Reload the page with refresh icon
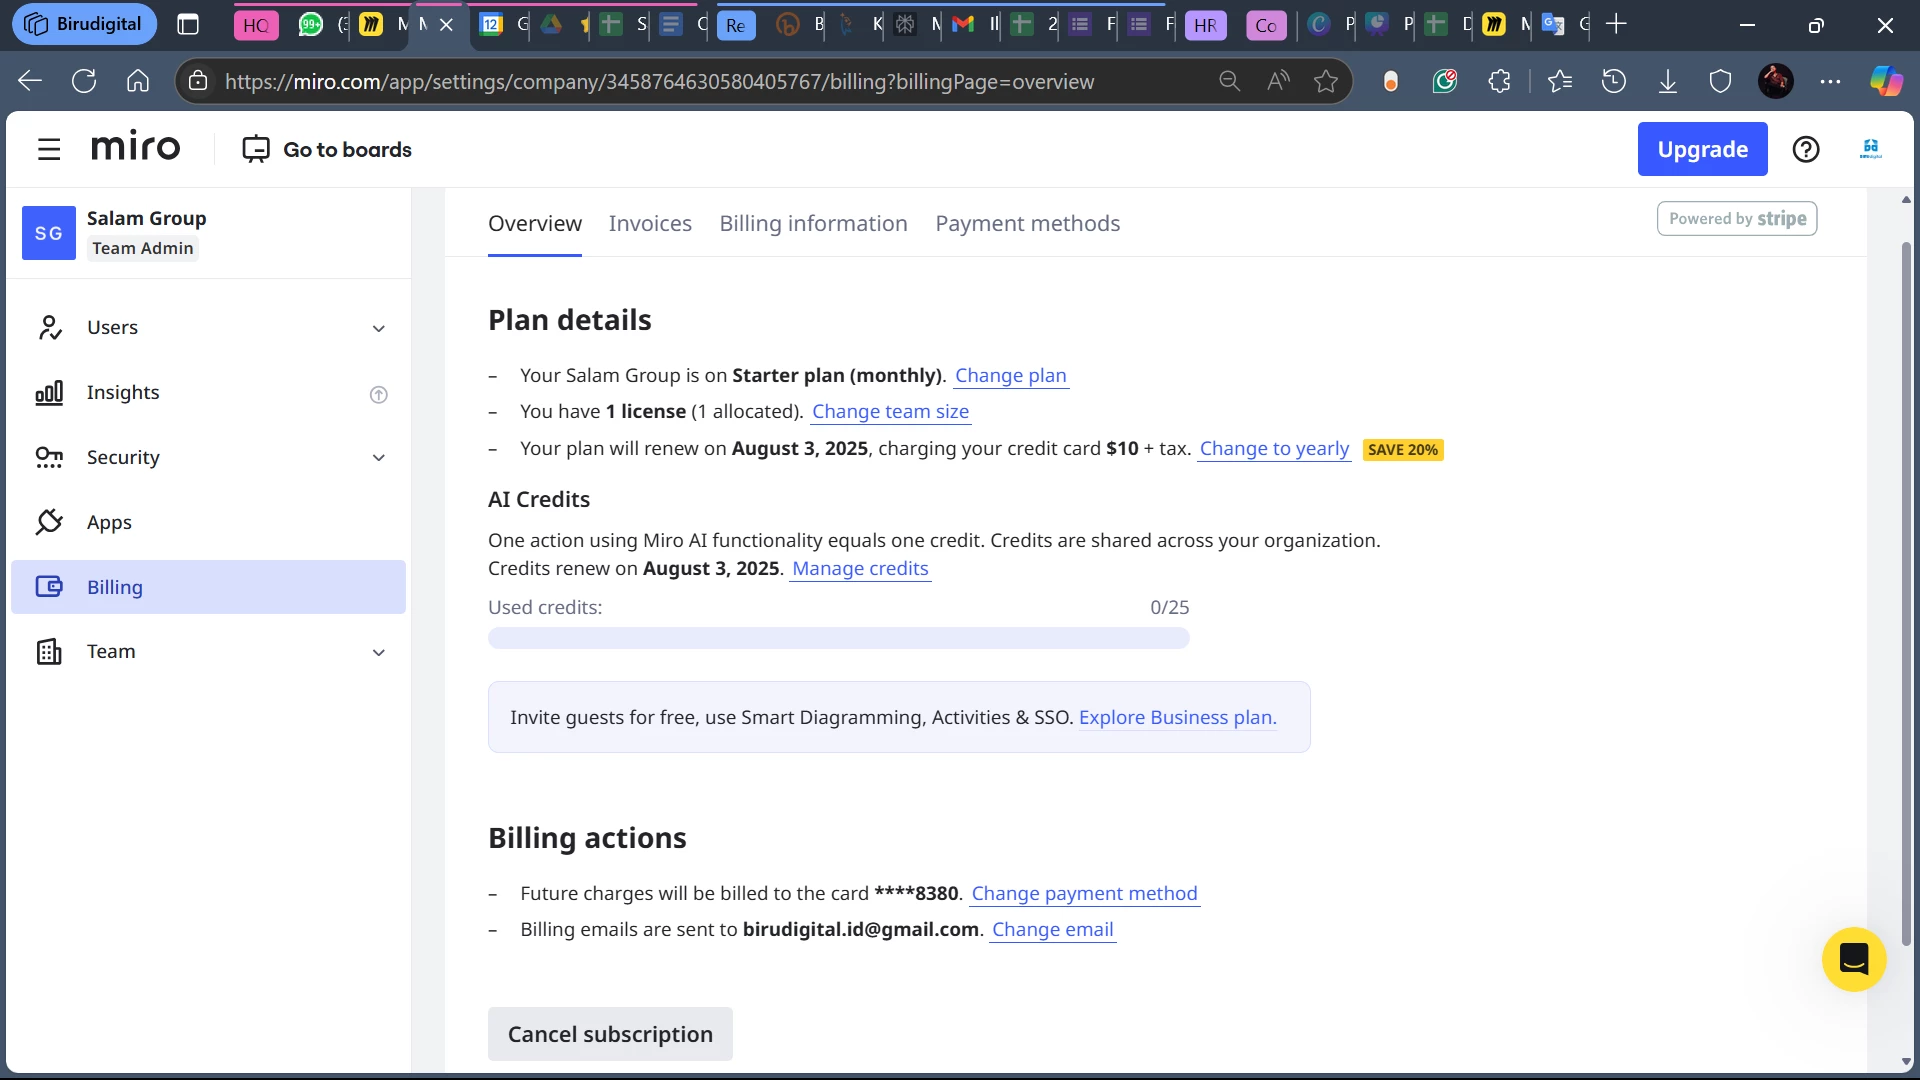 [x=84, y=81]
